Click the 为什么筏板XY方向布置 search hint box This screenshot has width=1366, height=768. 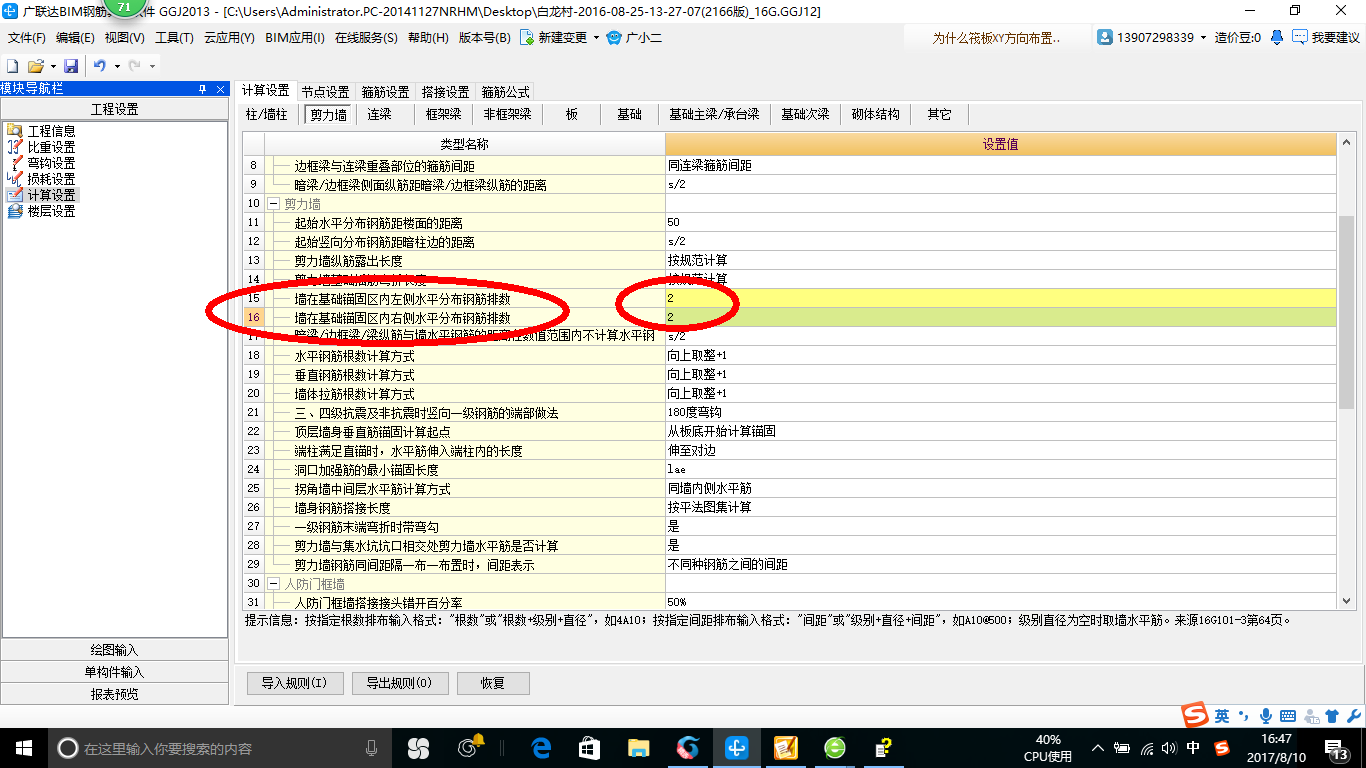(x=995, y=38)
